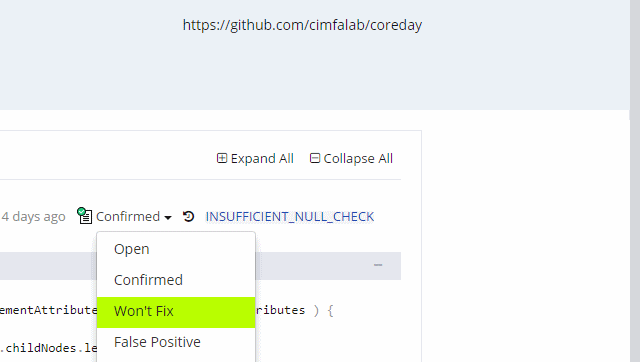Screen dimensions: 640x362
Task: Click the Expand All text link
Action: point(262,158)
